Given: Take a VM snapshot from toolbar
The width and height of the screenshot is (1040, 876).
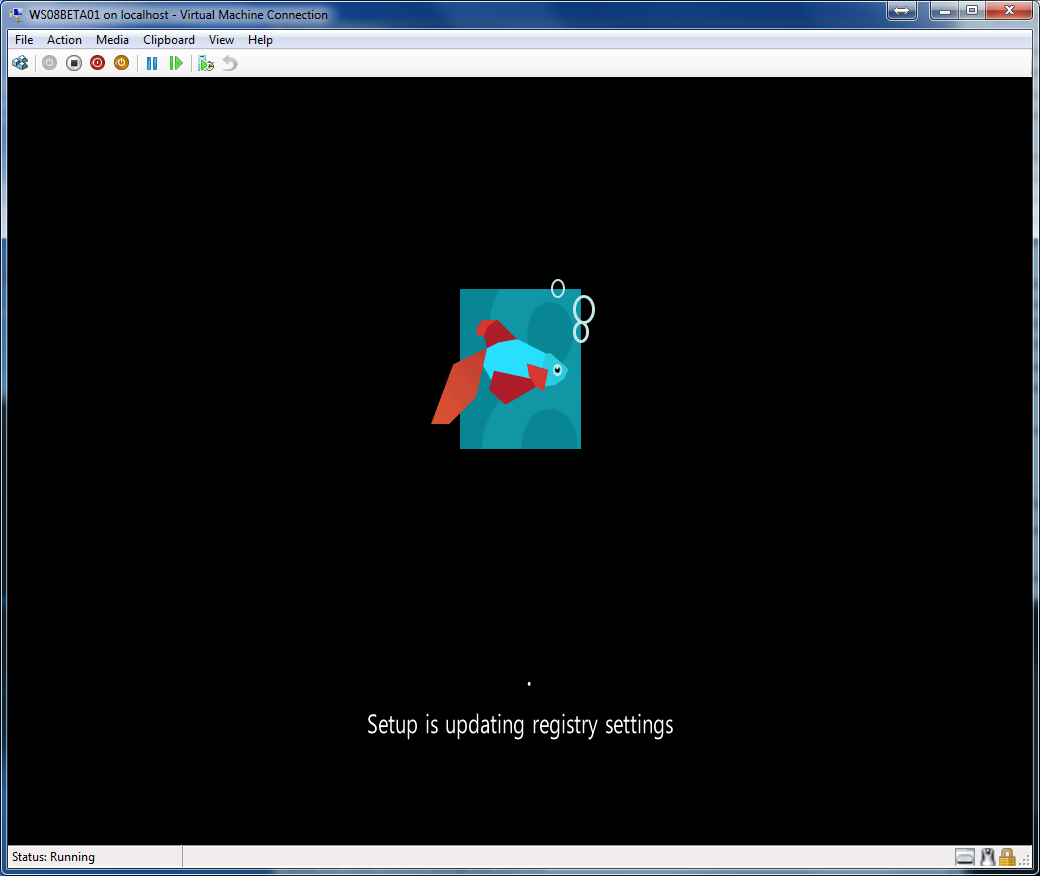Looking at the screenshot, I should click(x=206, y=63).
